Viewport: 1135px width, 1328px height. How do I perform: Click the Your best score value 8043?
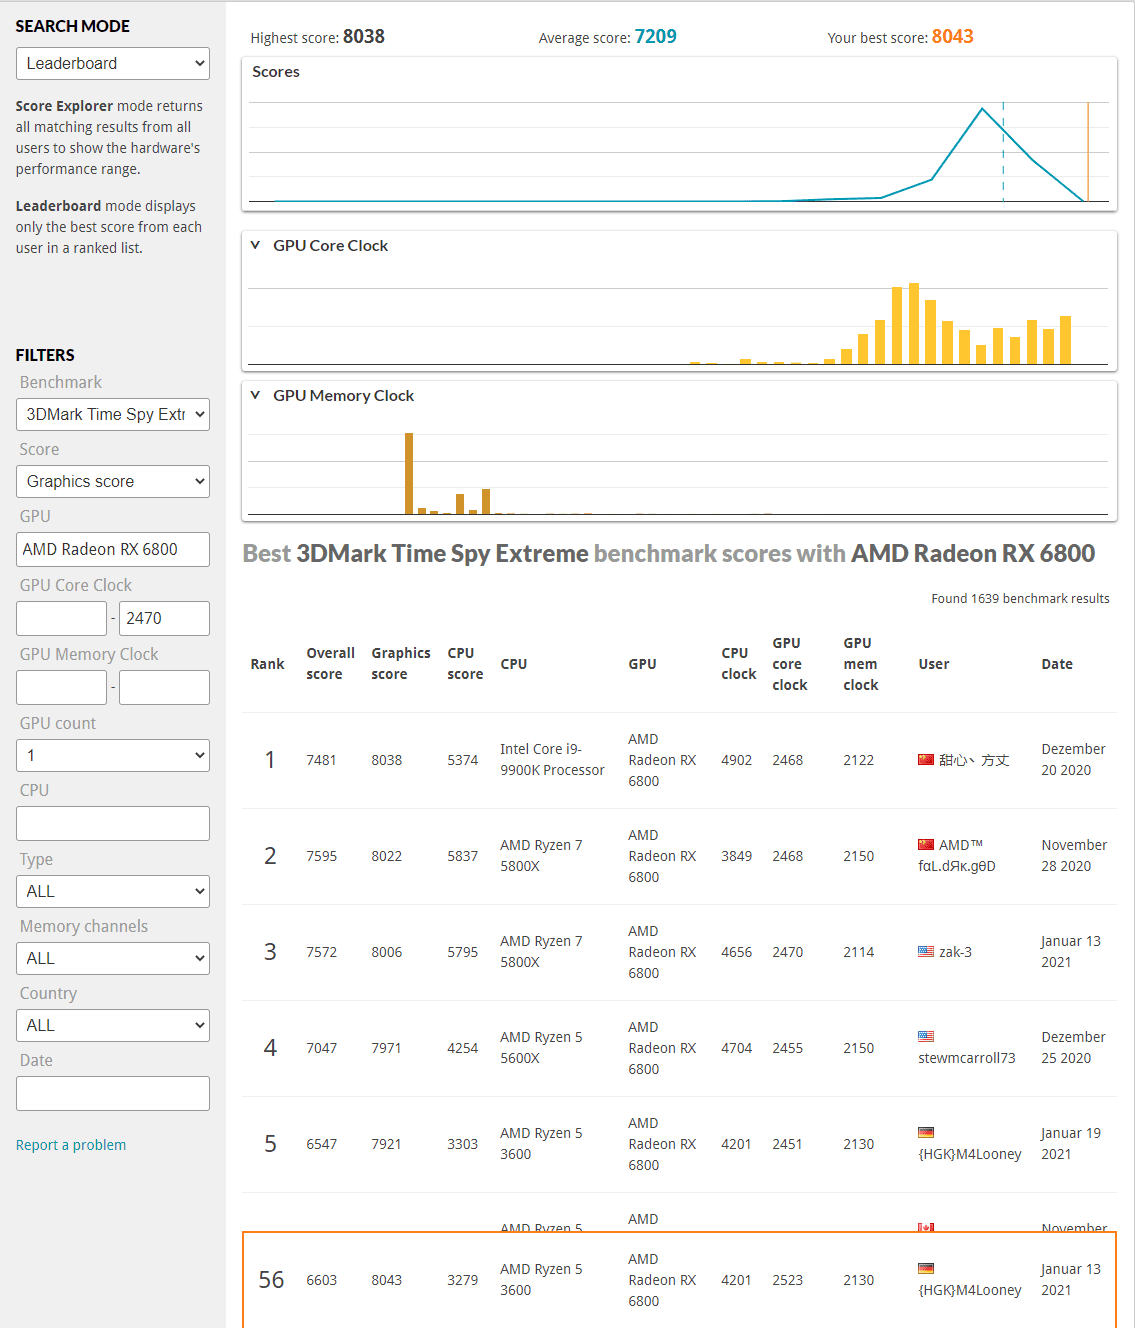[952, 37]
